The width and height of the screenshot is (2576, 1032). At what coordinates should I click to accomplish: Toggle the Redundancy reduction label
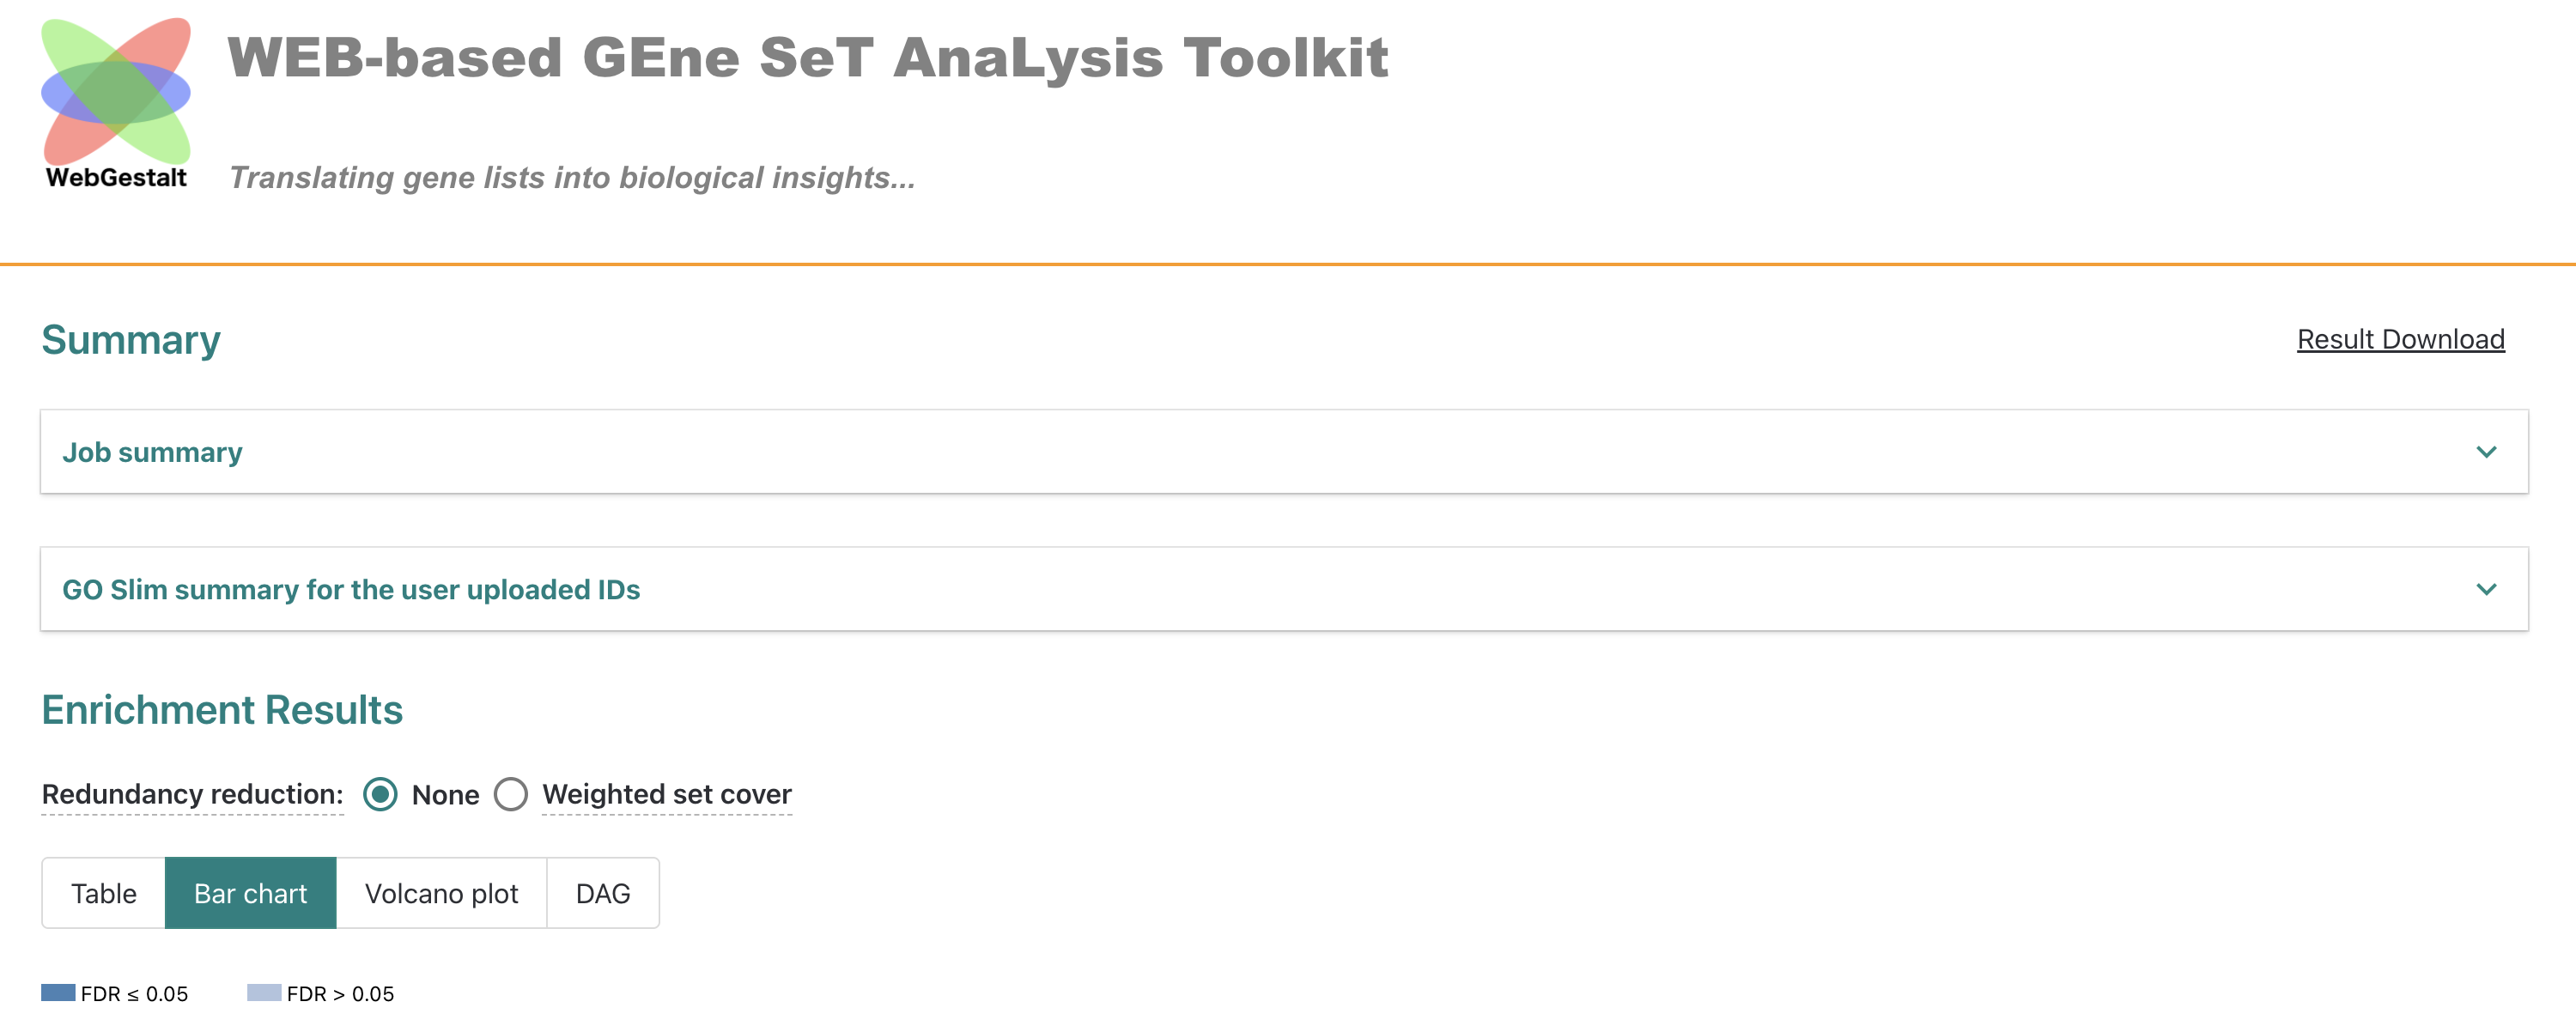[x=191, y=795]
